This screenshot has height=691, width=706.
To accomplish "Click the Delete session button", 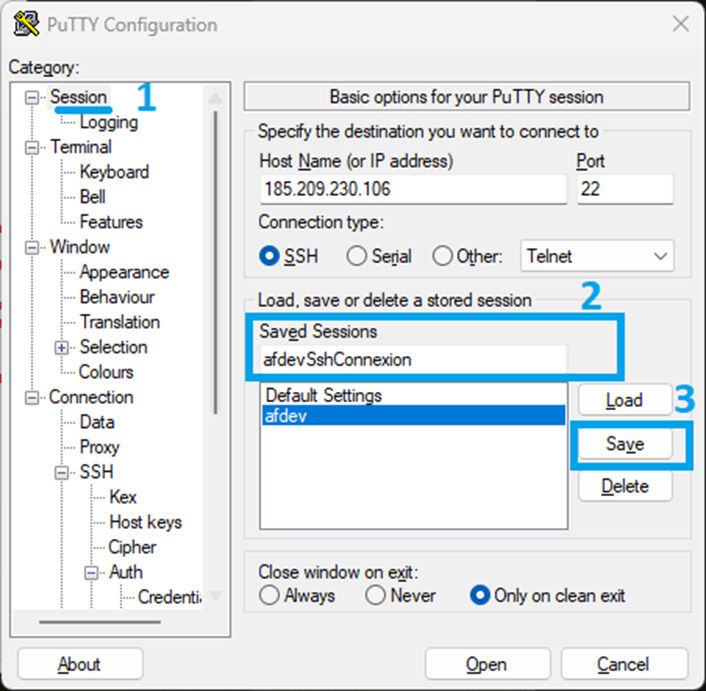I will (625, 486).
